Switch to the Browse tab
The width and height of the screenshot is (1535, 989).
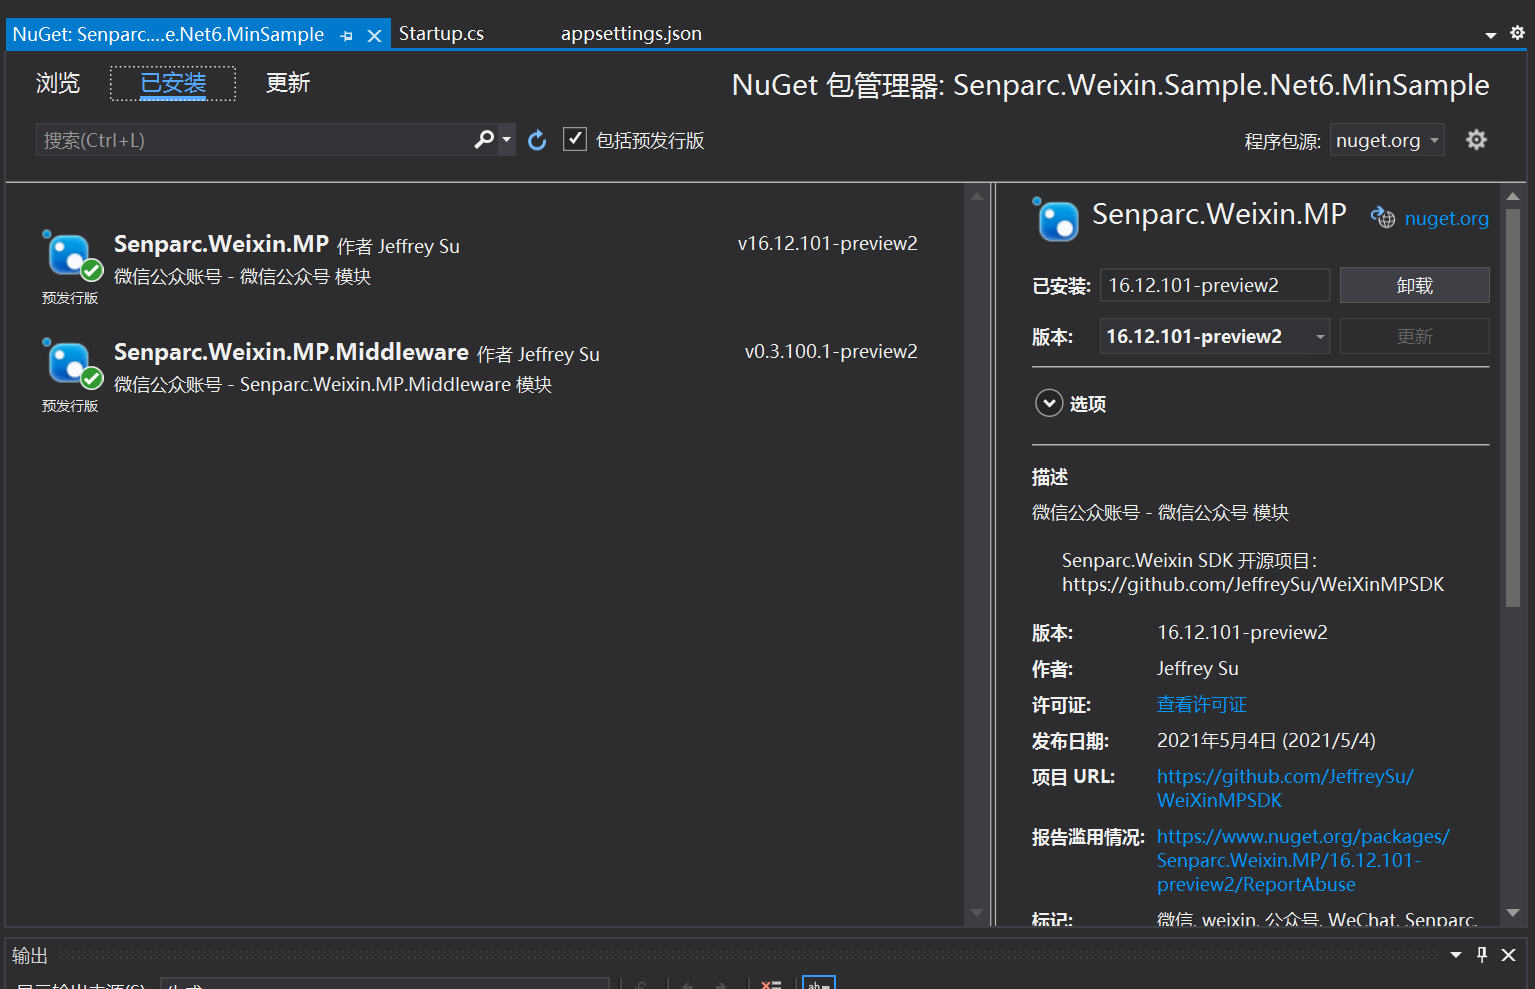pos(58,83)
